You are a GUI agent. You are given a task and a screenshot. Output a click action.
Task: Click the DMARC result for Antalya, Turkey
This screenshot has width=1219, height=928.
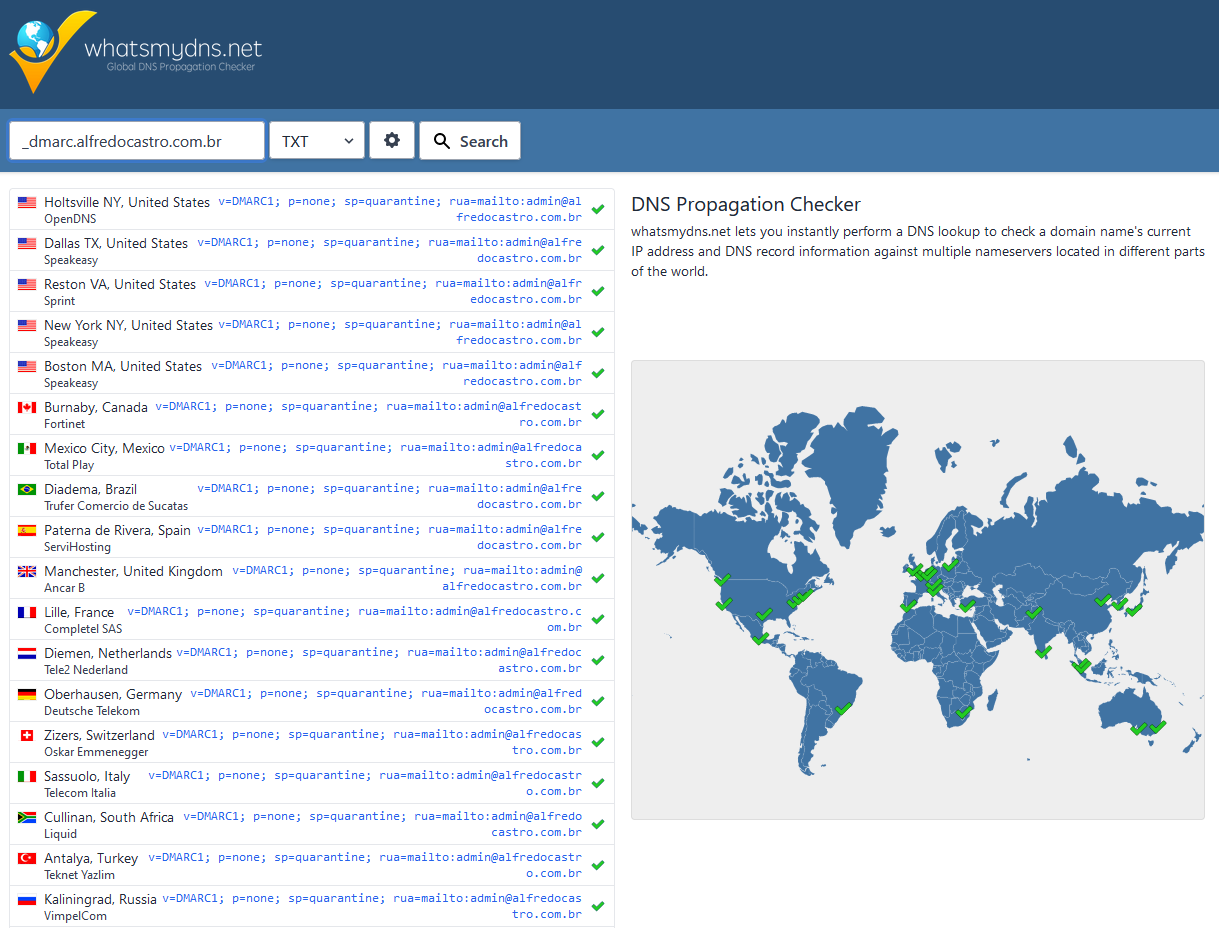pyautogui.click(x=365, y=865)
